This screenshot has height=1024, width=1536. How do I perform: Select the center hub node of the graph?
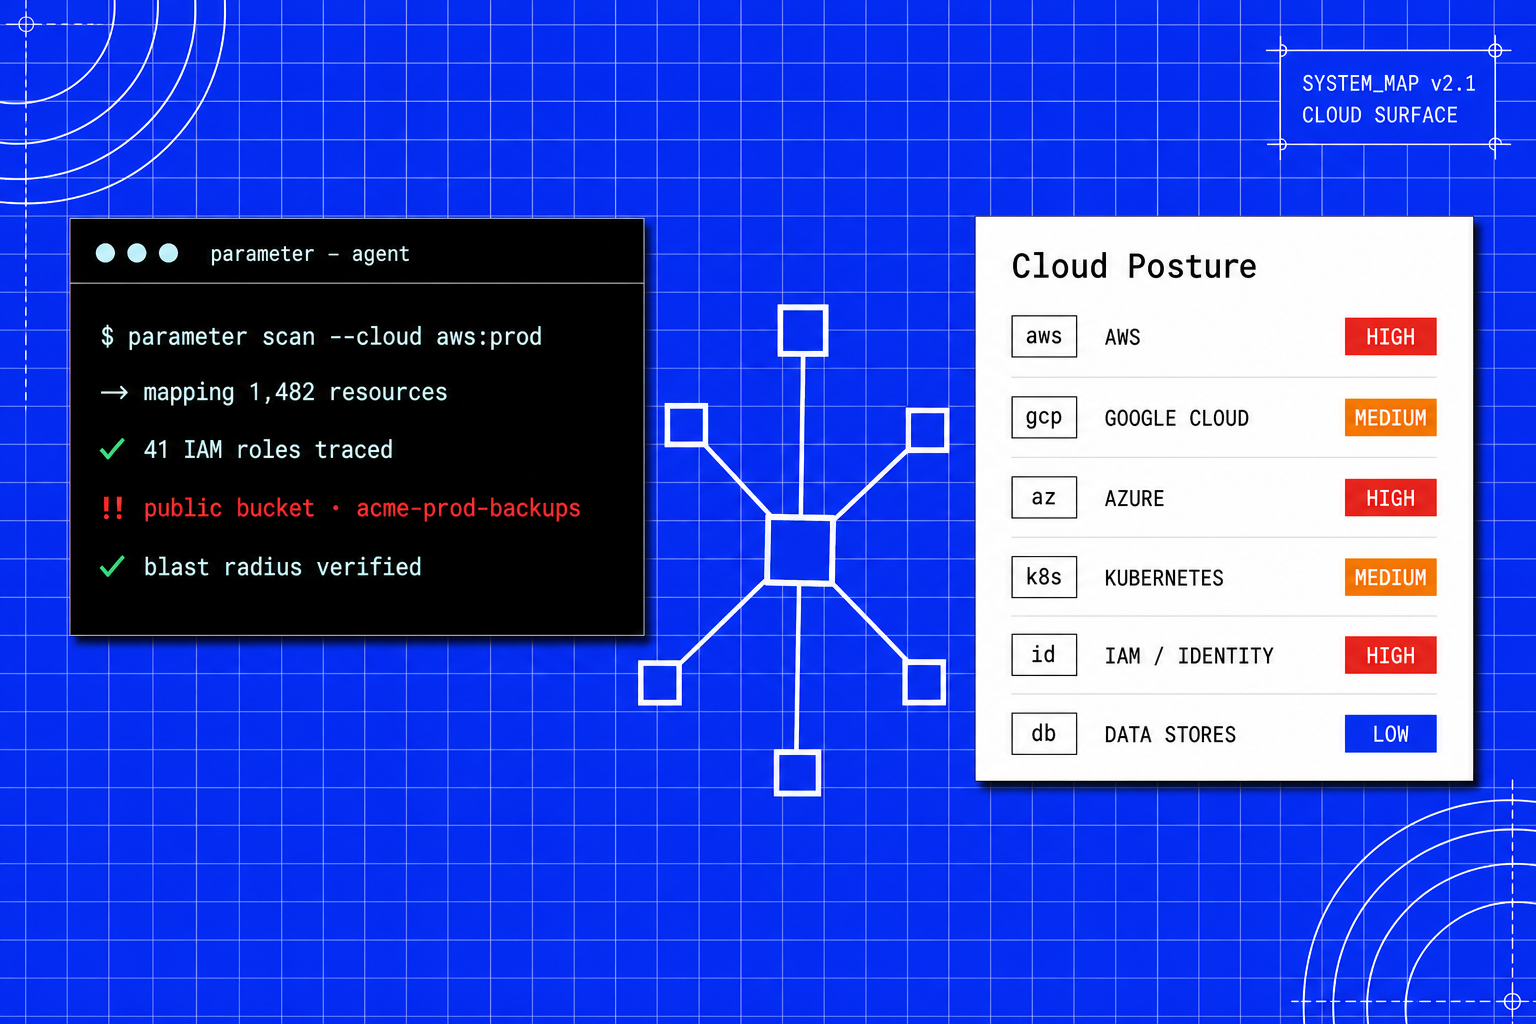800,550
